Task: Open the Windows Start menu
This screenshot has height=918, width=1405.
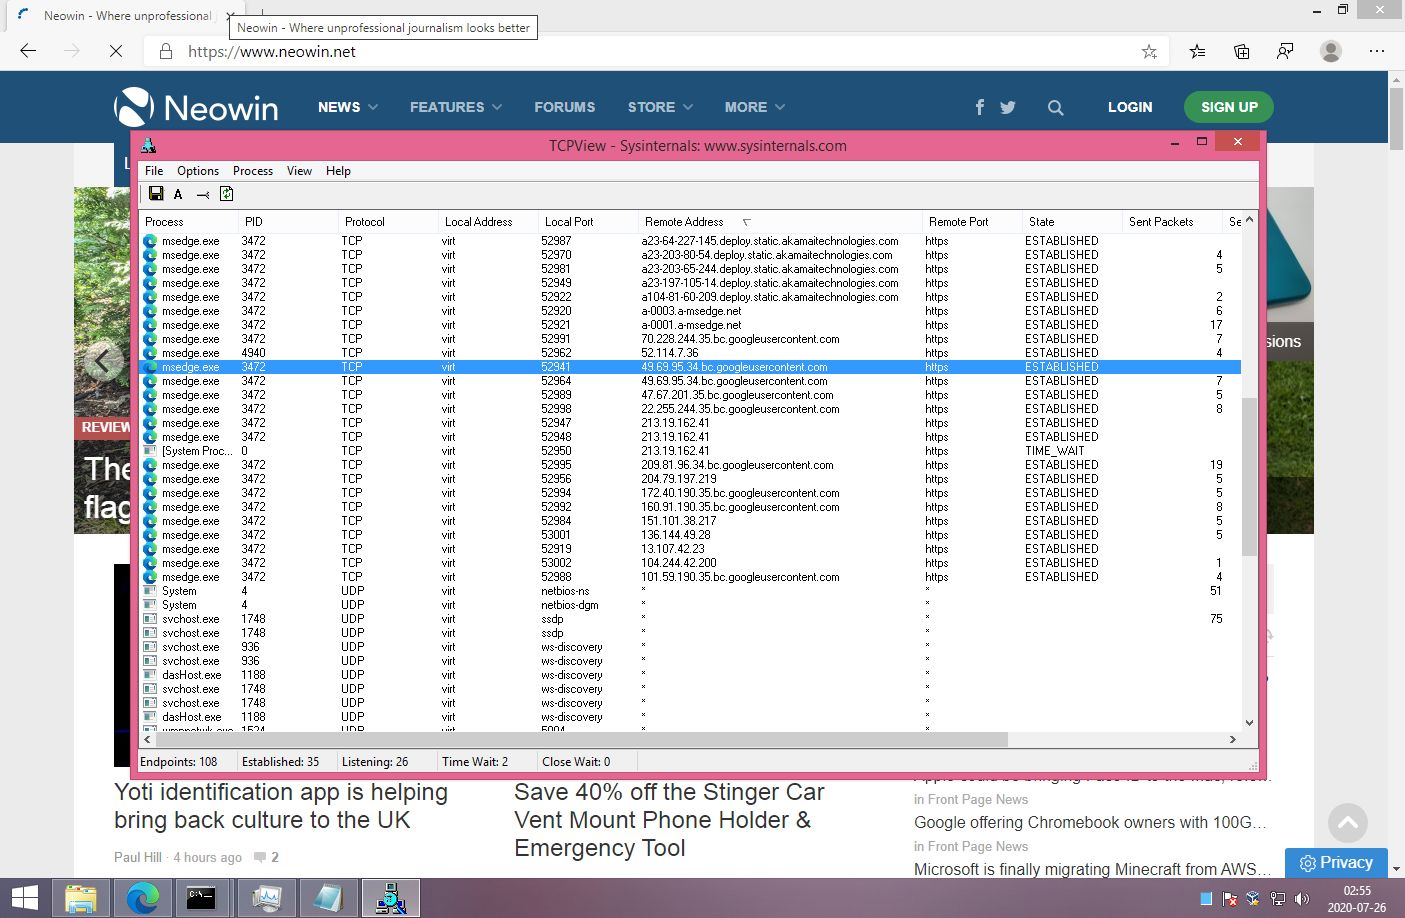Action: (x=25, y=898)
